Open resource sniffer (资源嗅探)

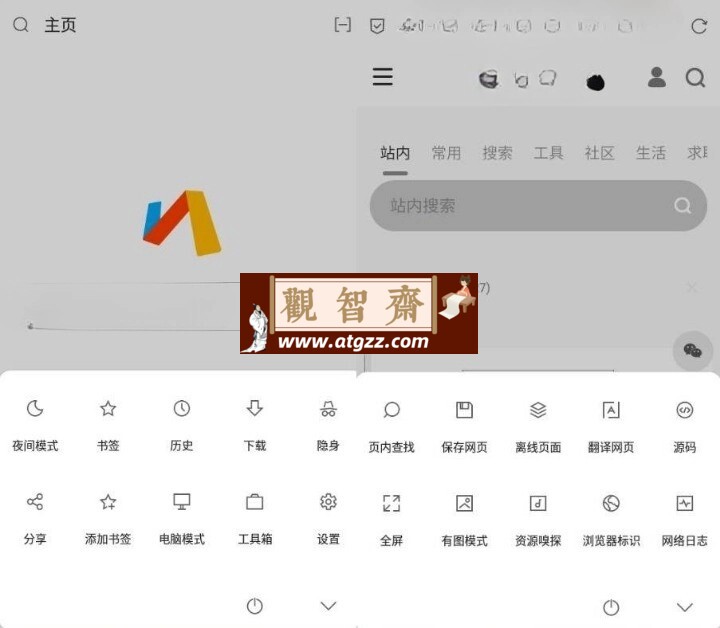pyautogui.click(x=538, y=520)
